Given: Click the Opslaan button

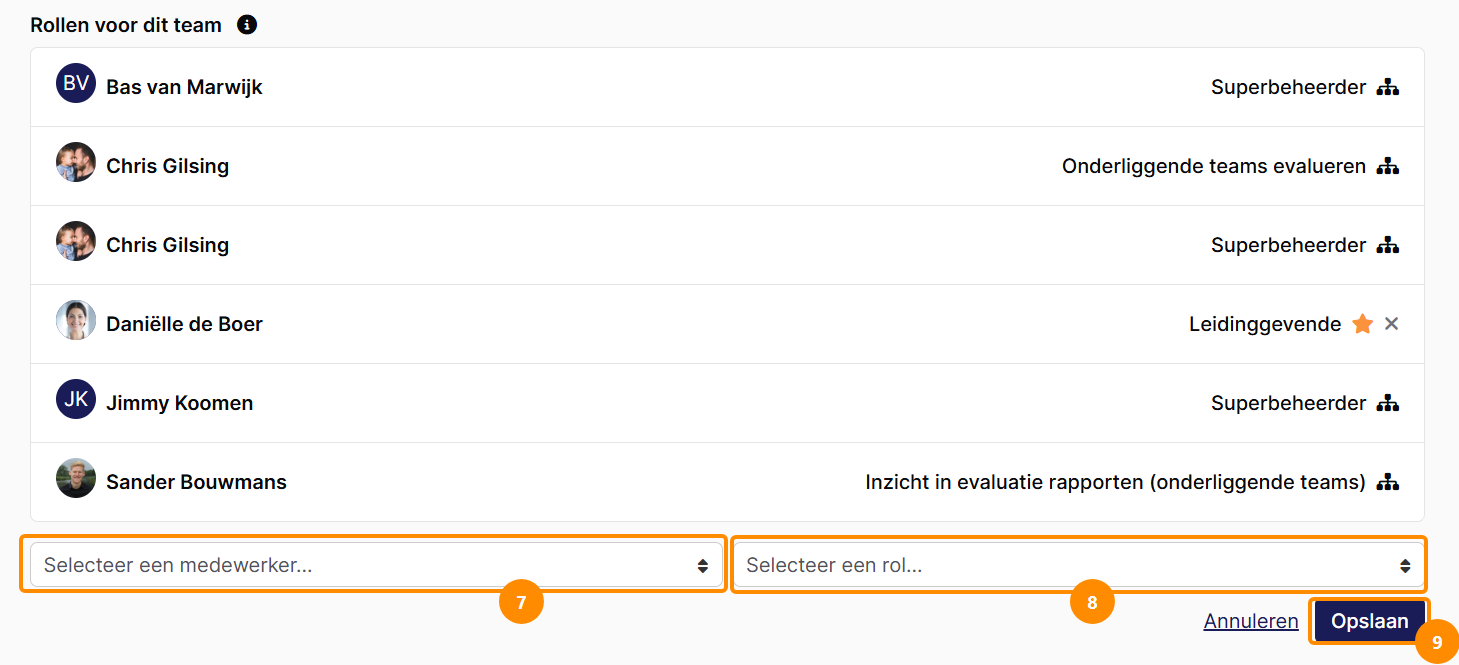Looking at the screenshot, I should point(1369,621).
